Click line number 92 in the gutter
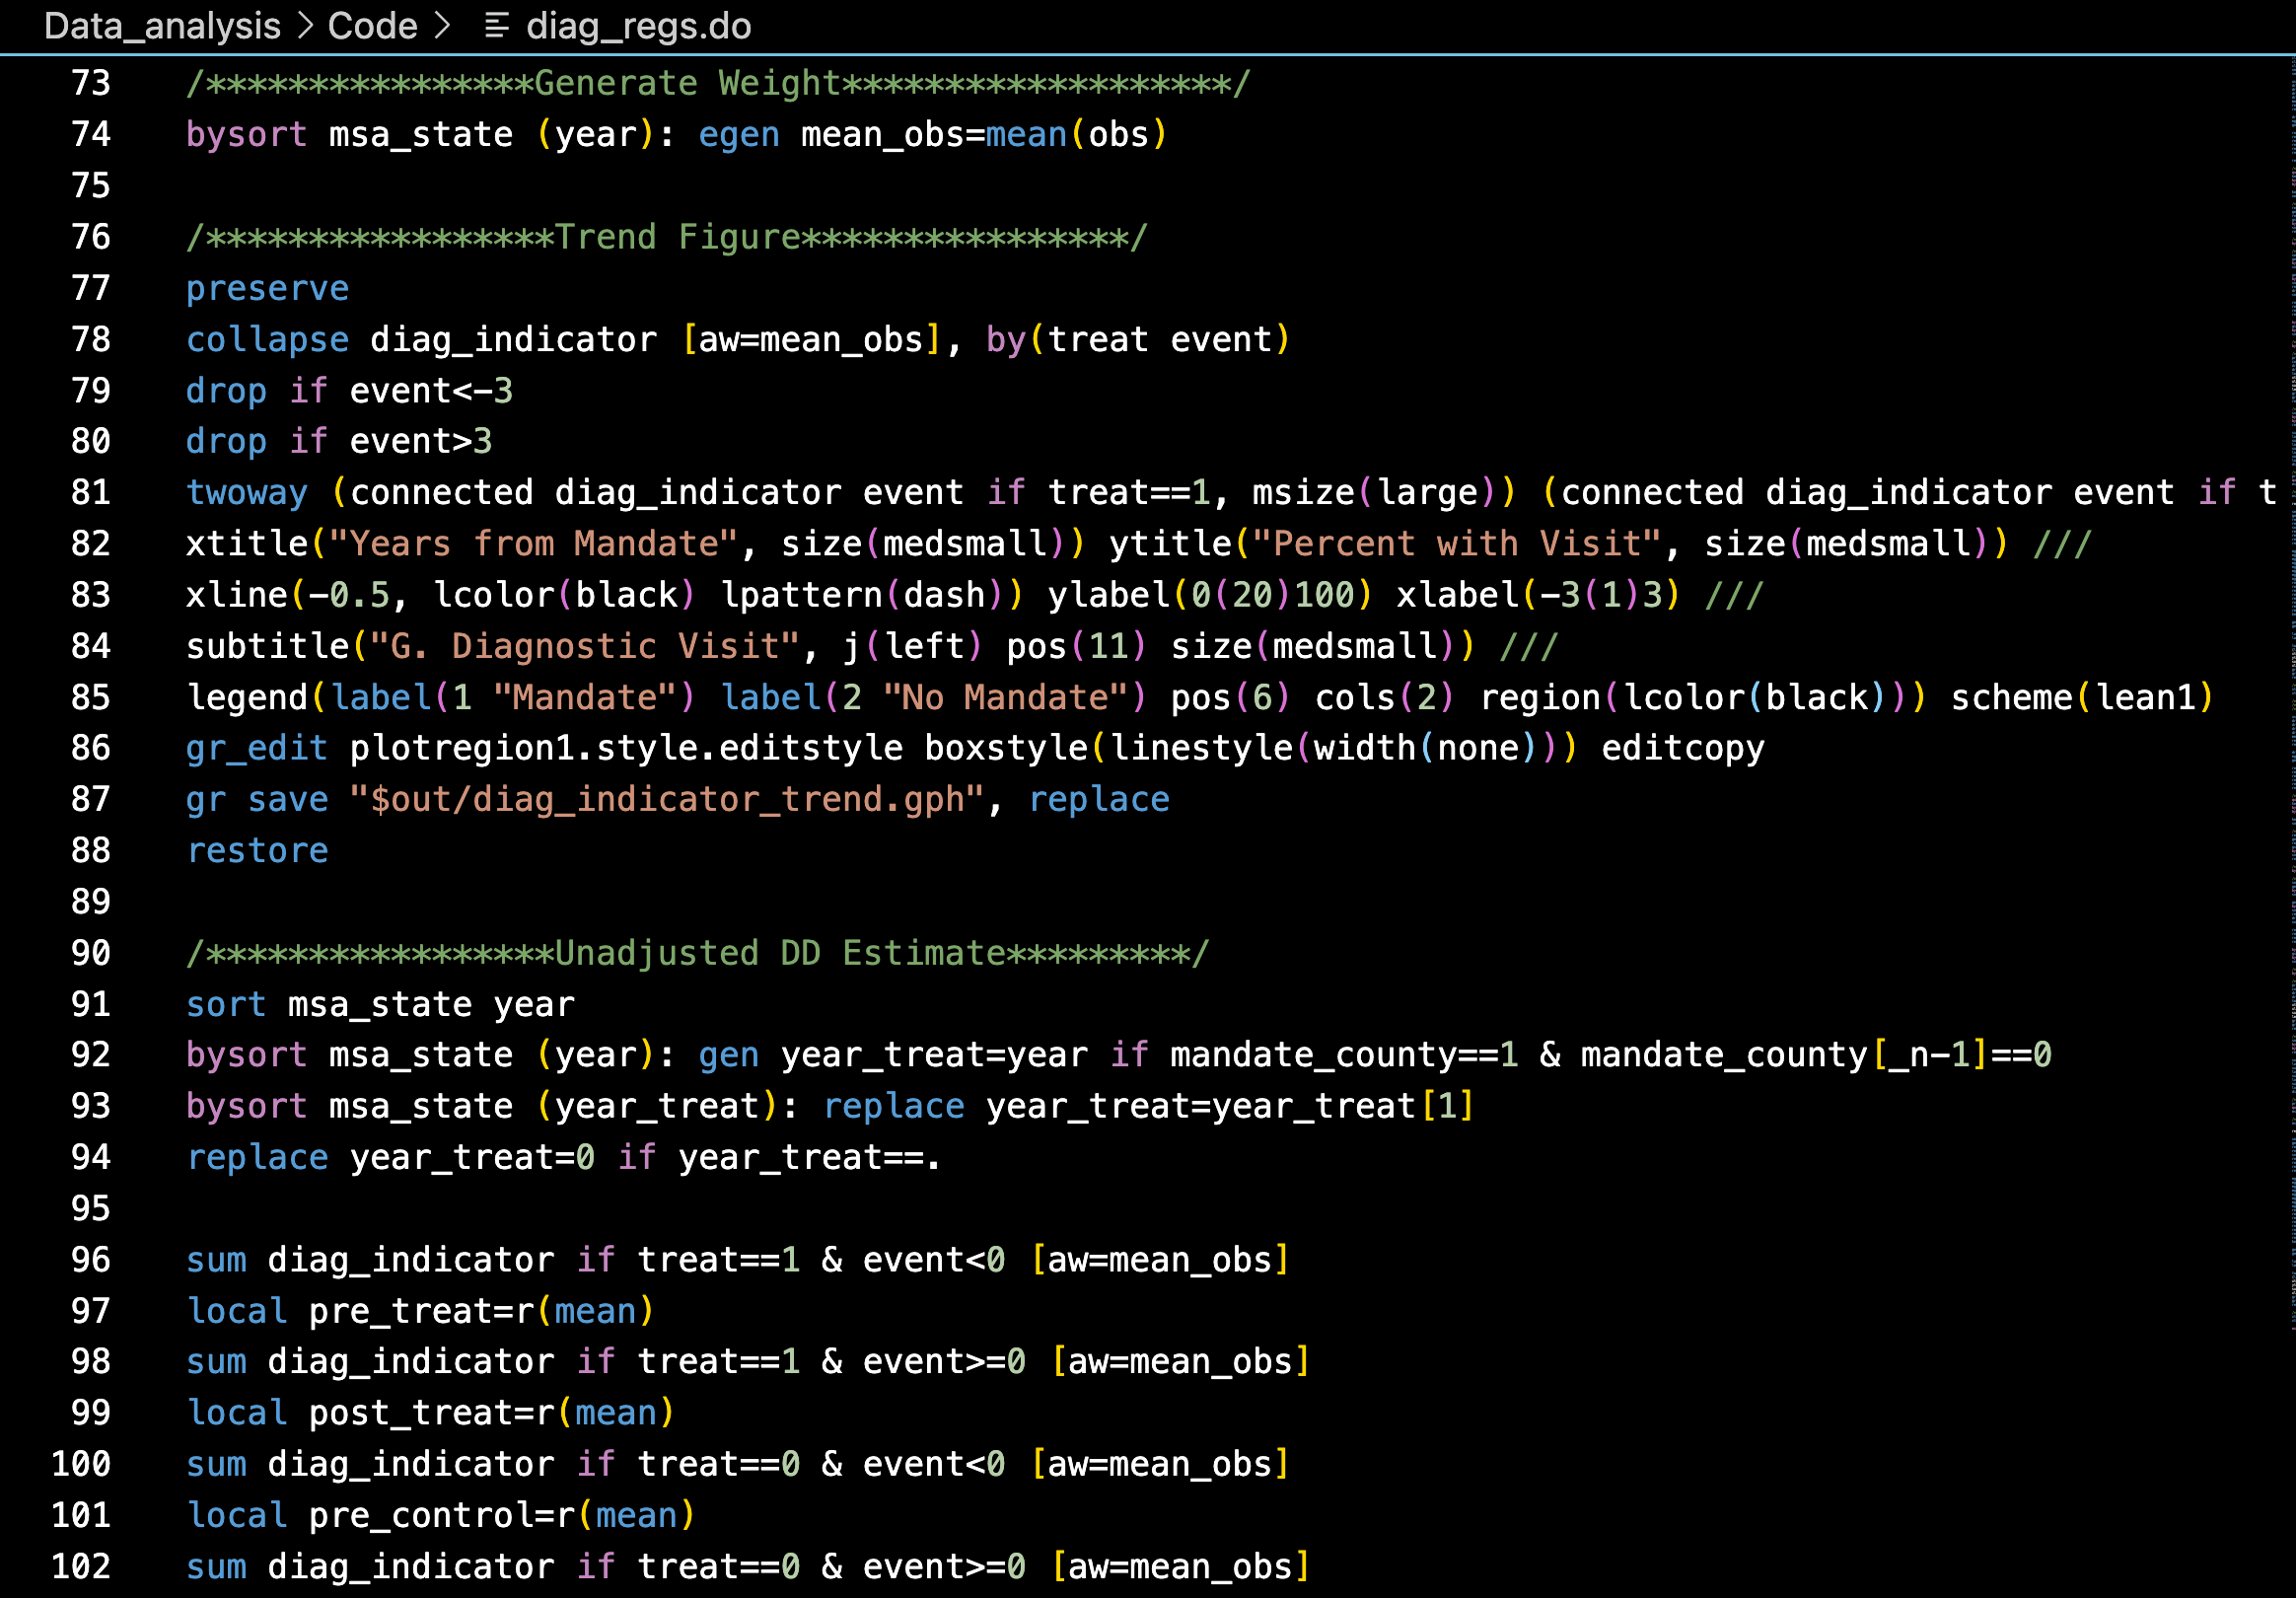Image resolution: width=2296 pixels, height=1598 pixels. [91, 1054]
